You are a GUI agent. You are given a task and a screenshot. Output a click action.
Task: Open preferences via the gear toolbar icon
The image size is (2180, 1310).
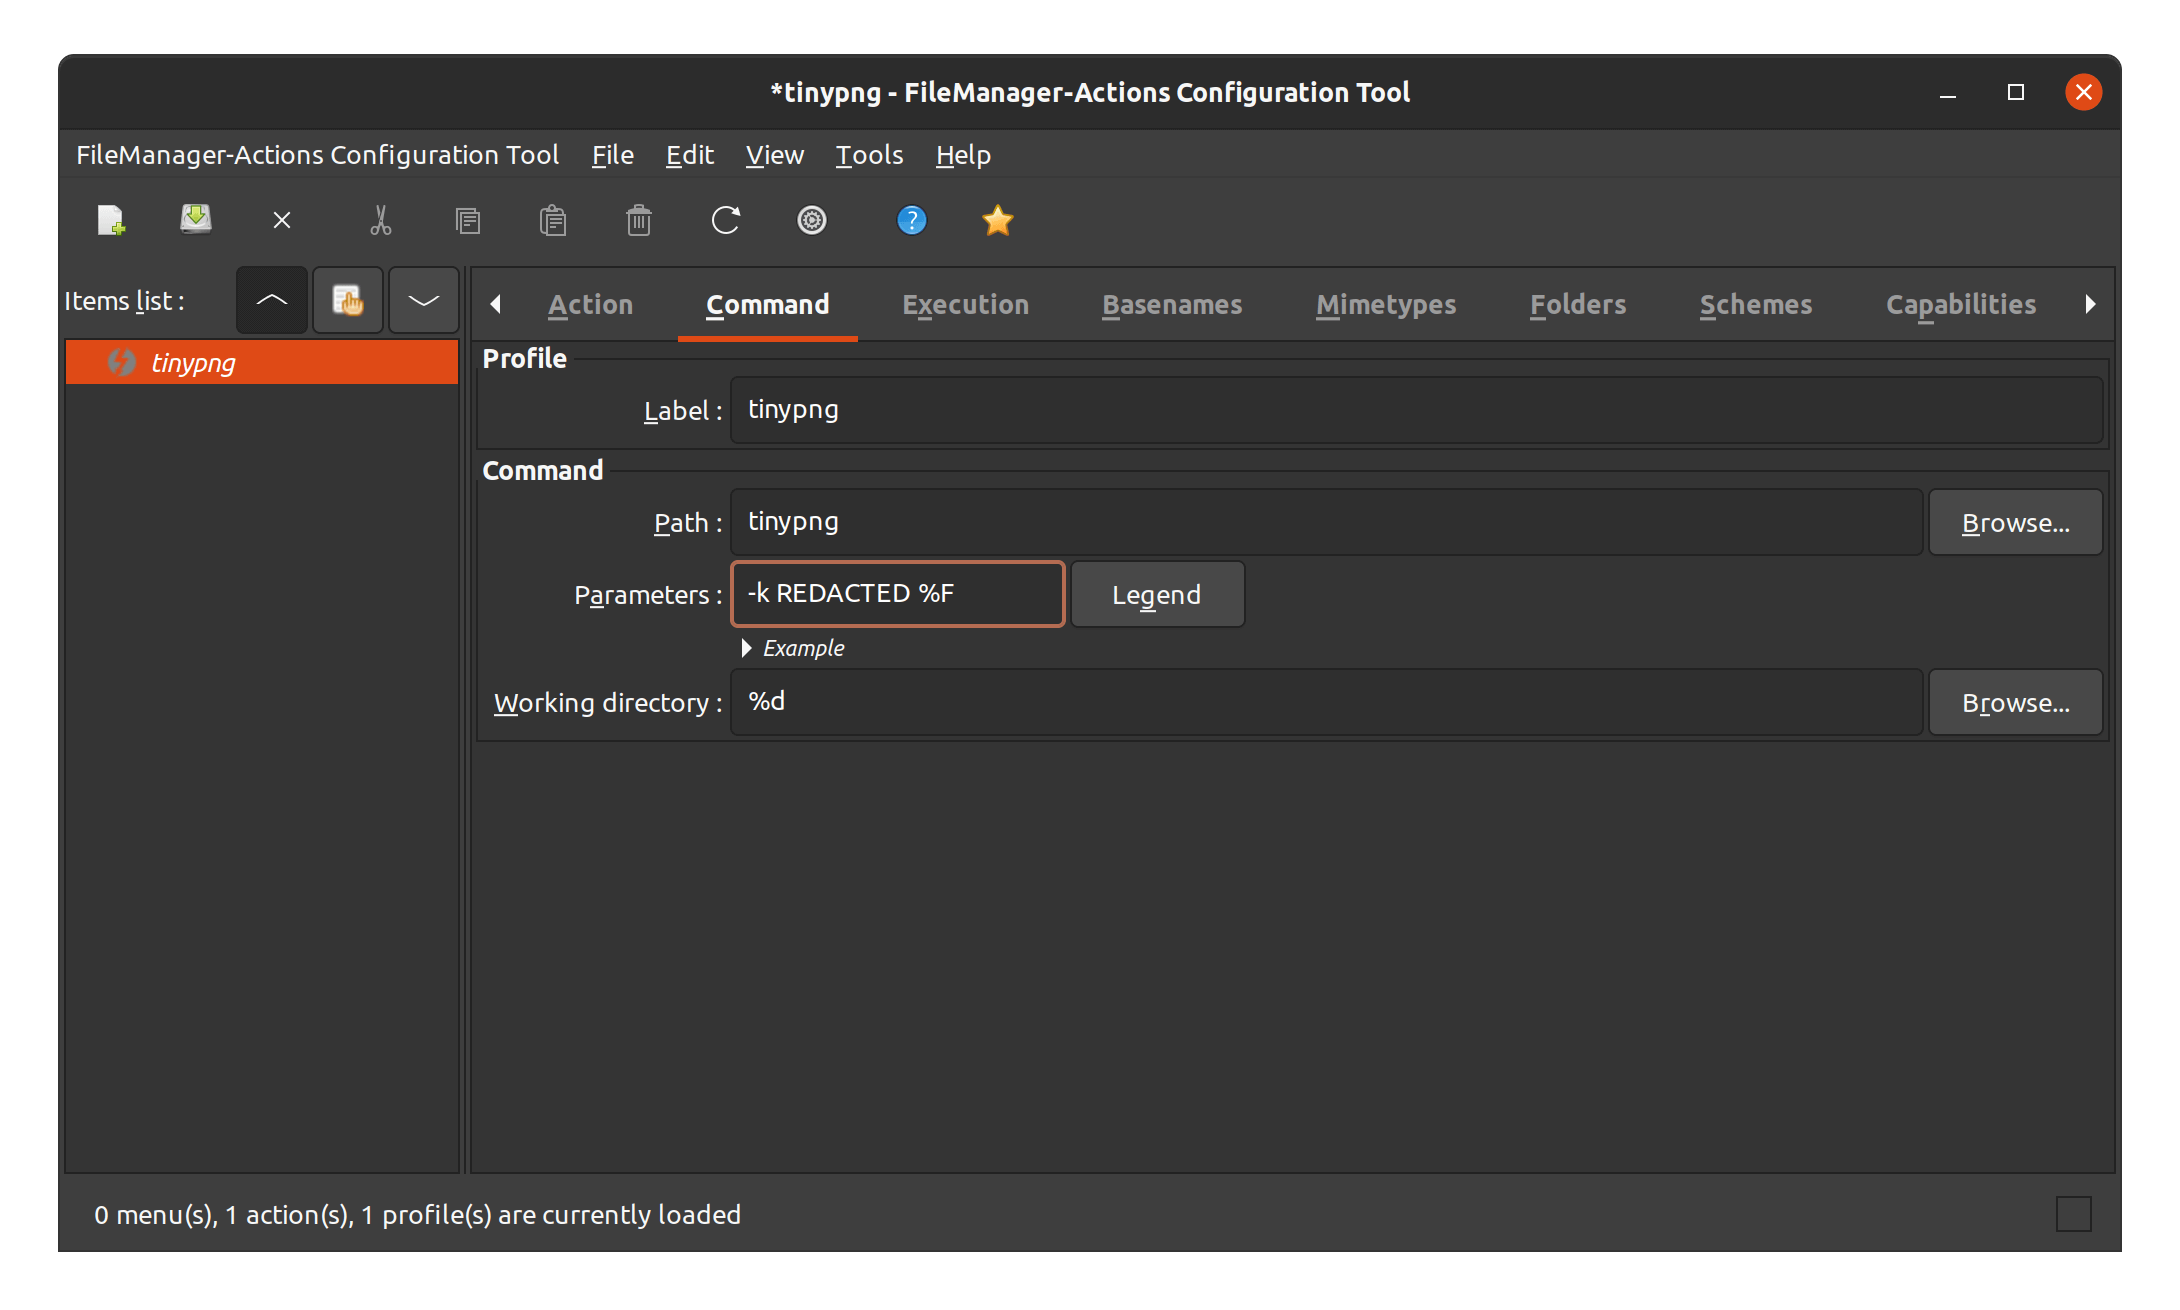(x=812, y=220)
